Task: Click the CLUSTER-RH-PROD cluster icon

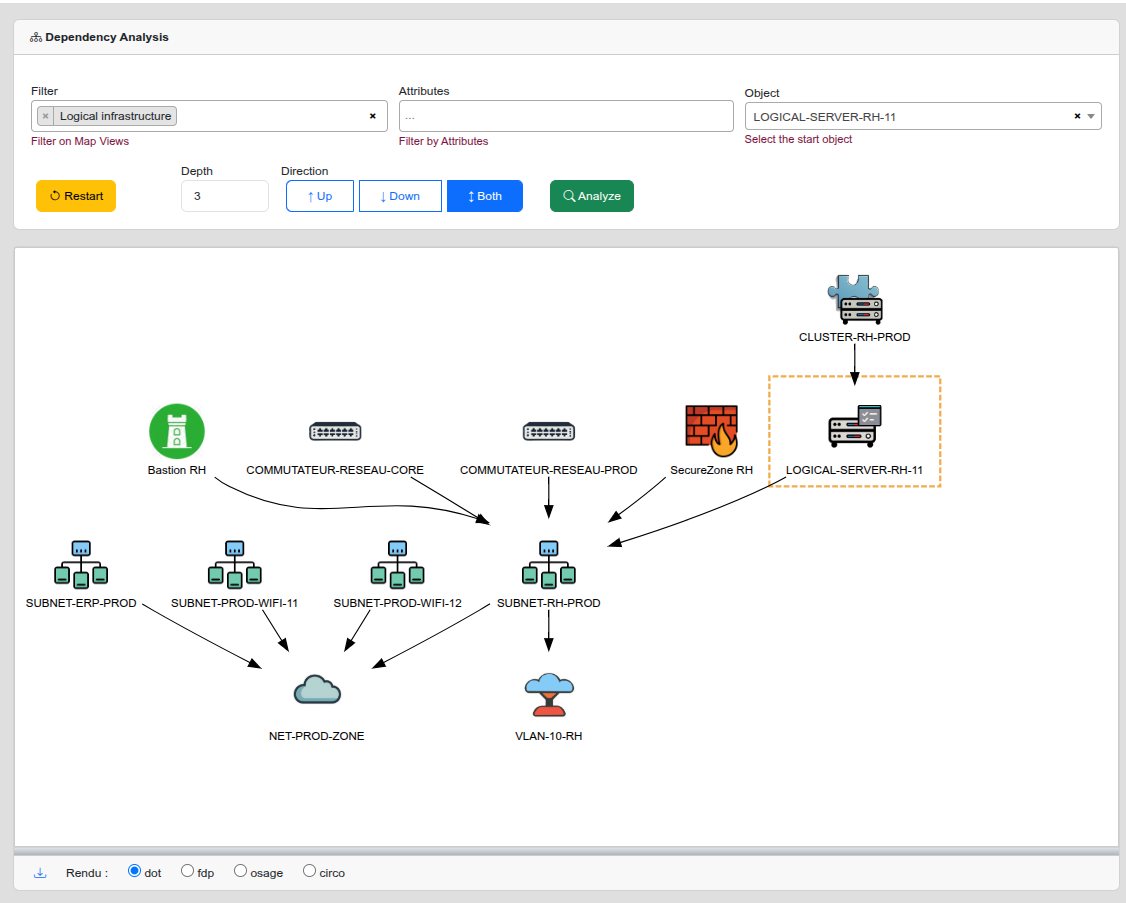Action: tap(855, 300)
